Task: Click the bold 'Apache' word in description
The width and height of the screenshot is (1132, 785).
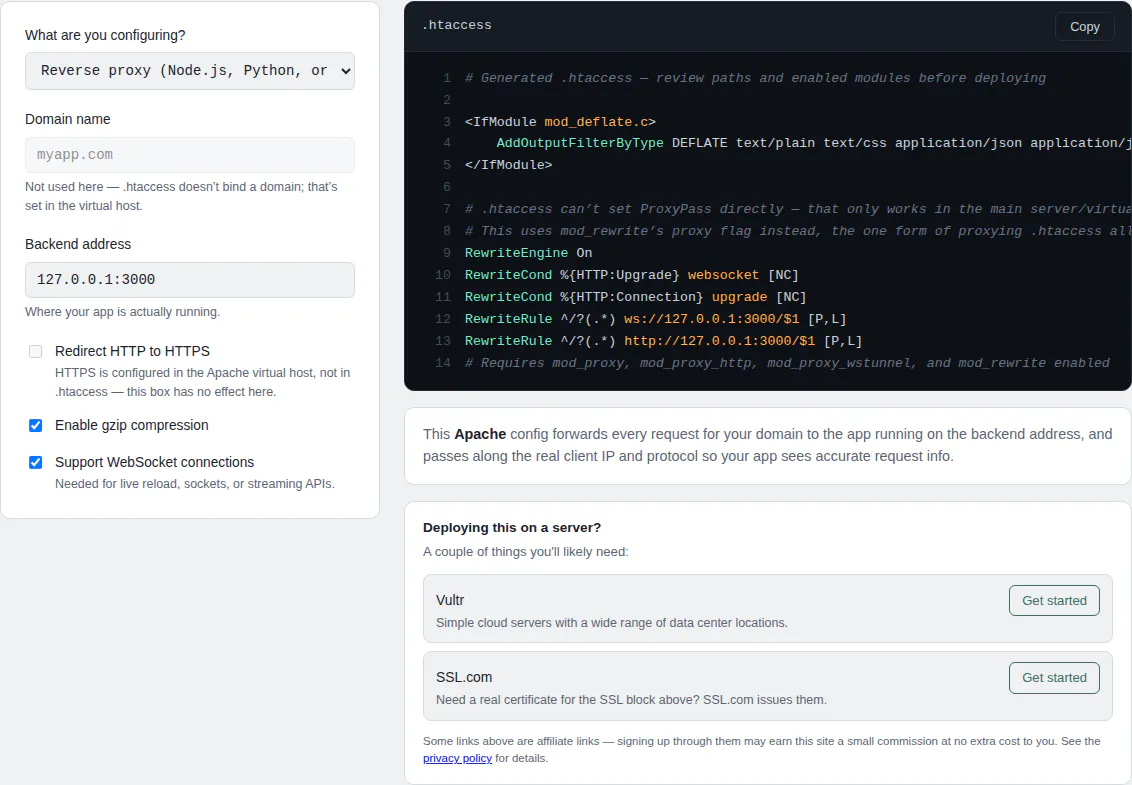Action: [480, 434]
